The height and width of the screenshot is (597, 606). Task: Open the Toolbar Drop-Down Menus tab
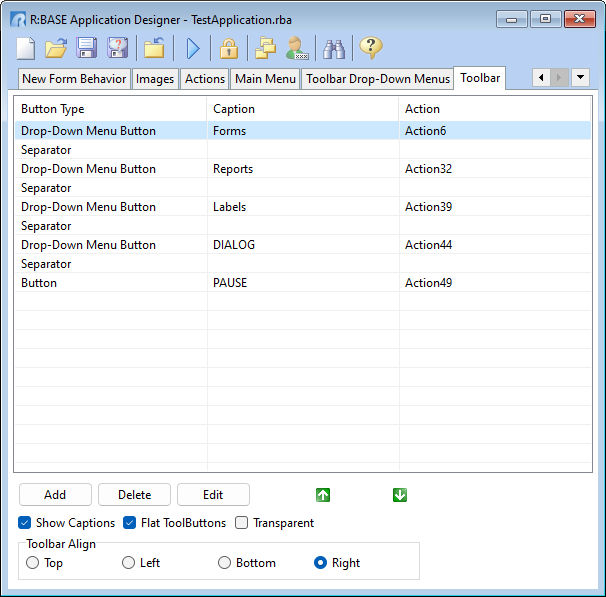(x=378, y=79)
